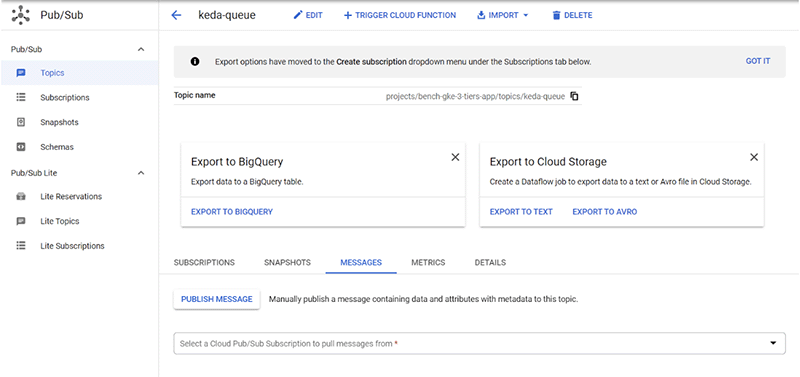
Task: Click the back arrow next to keda-queue
Action: 176,15
